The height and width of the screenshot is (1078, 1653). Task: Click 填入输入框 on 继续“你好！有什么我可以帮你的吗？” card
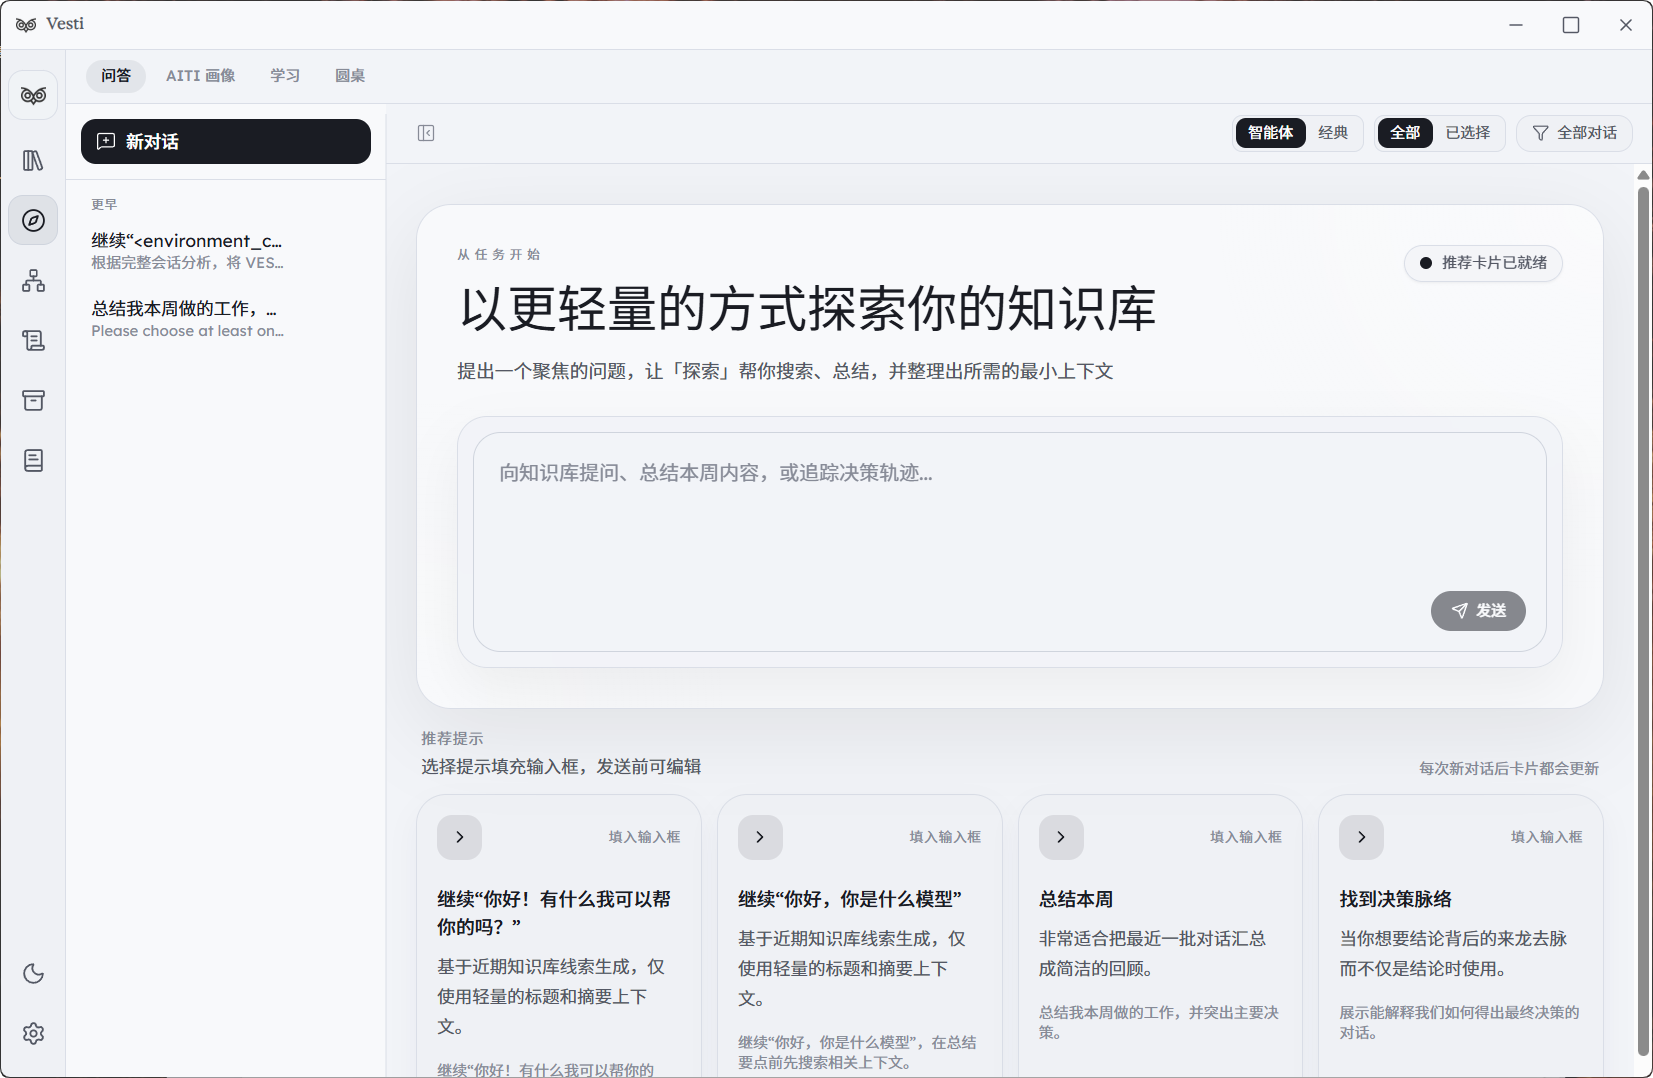645,837
